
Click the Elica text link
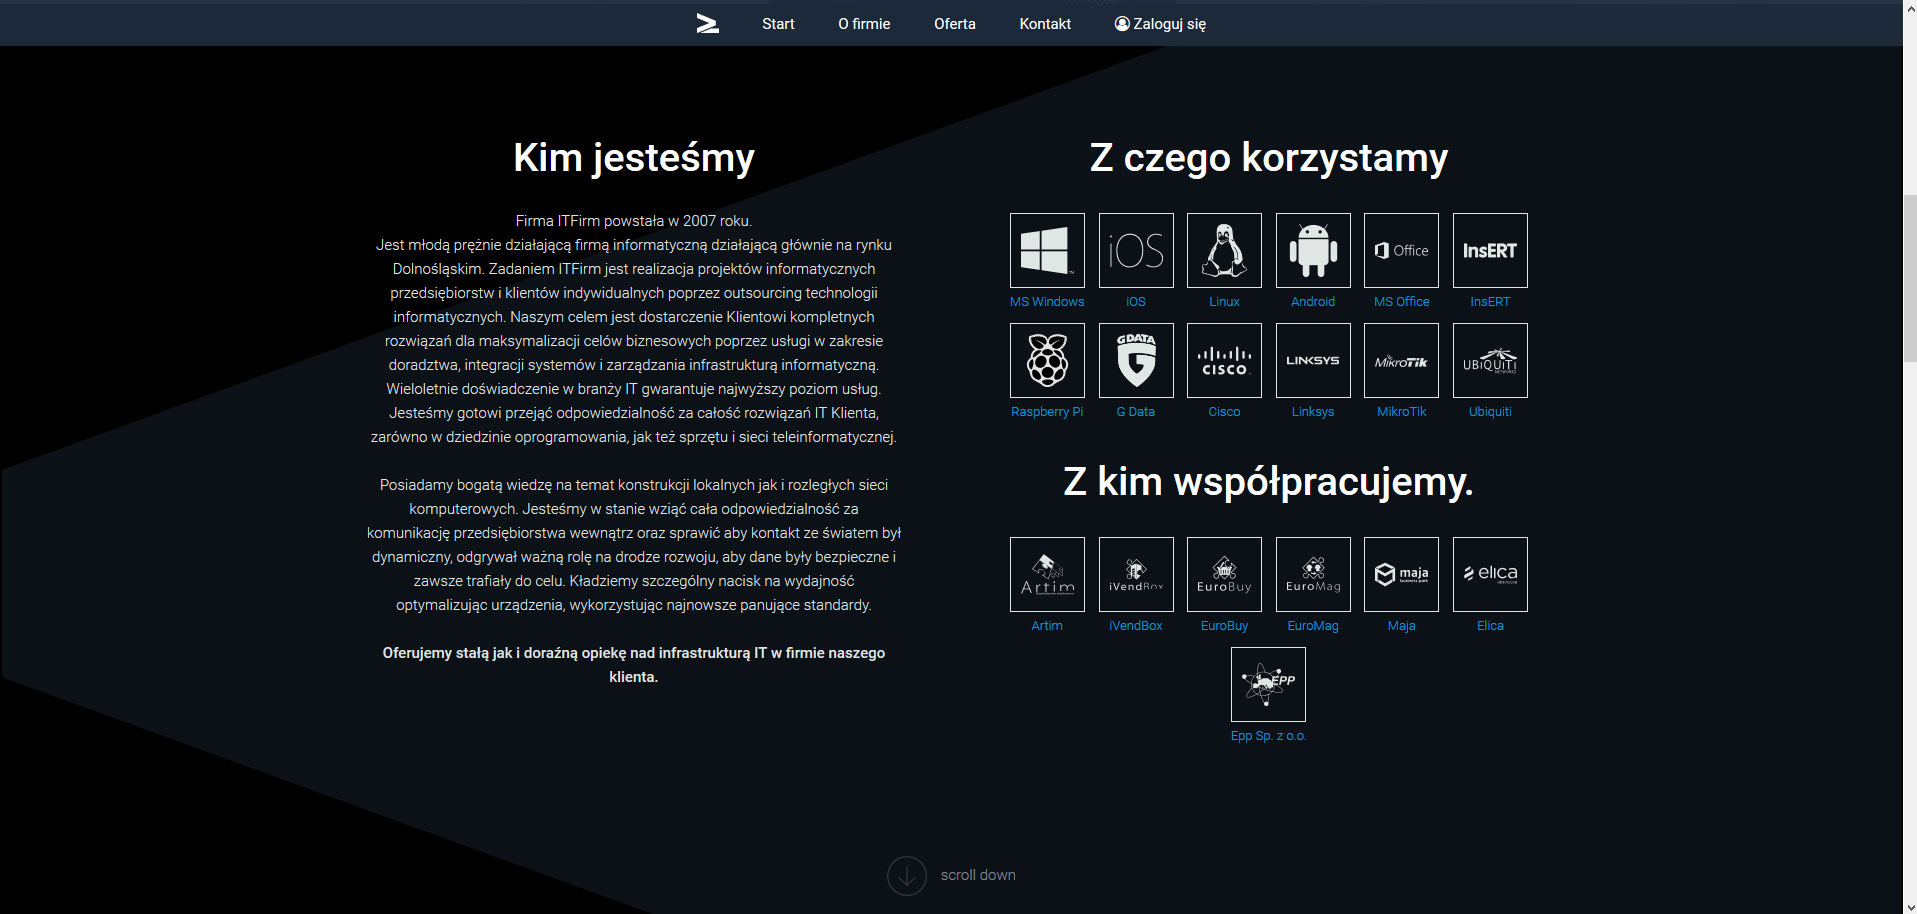tap(1490, 625)
